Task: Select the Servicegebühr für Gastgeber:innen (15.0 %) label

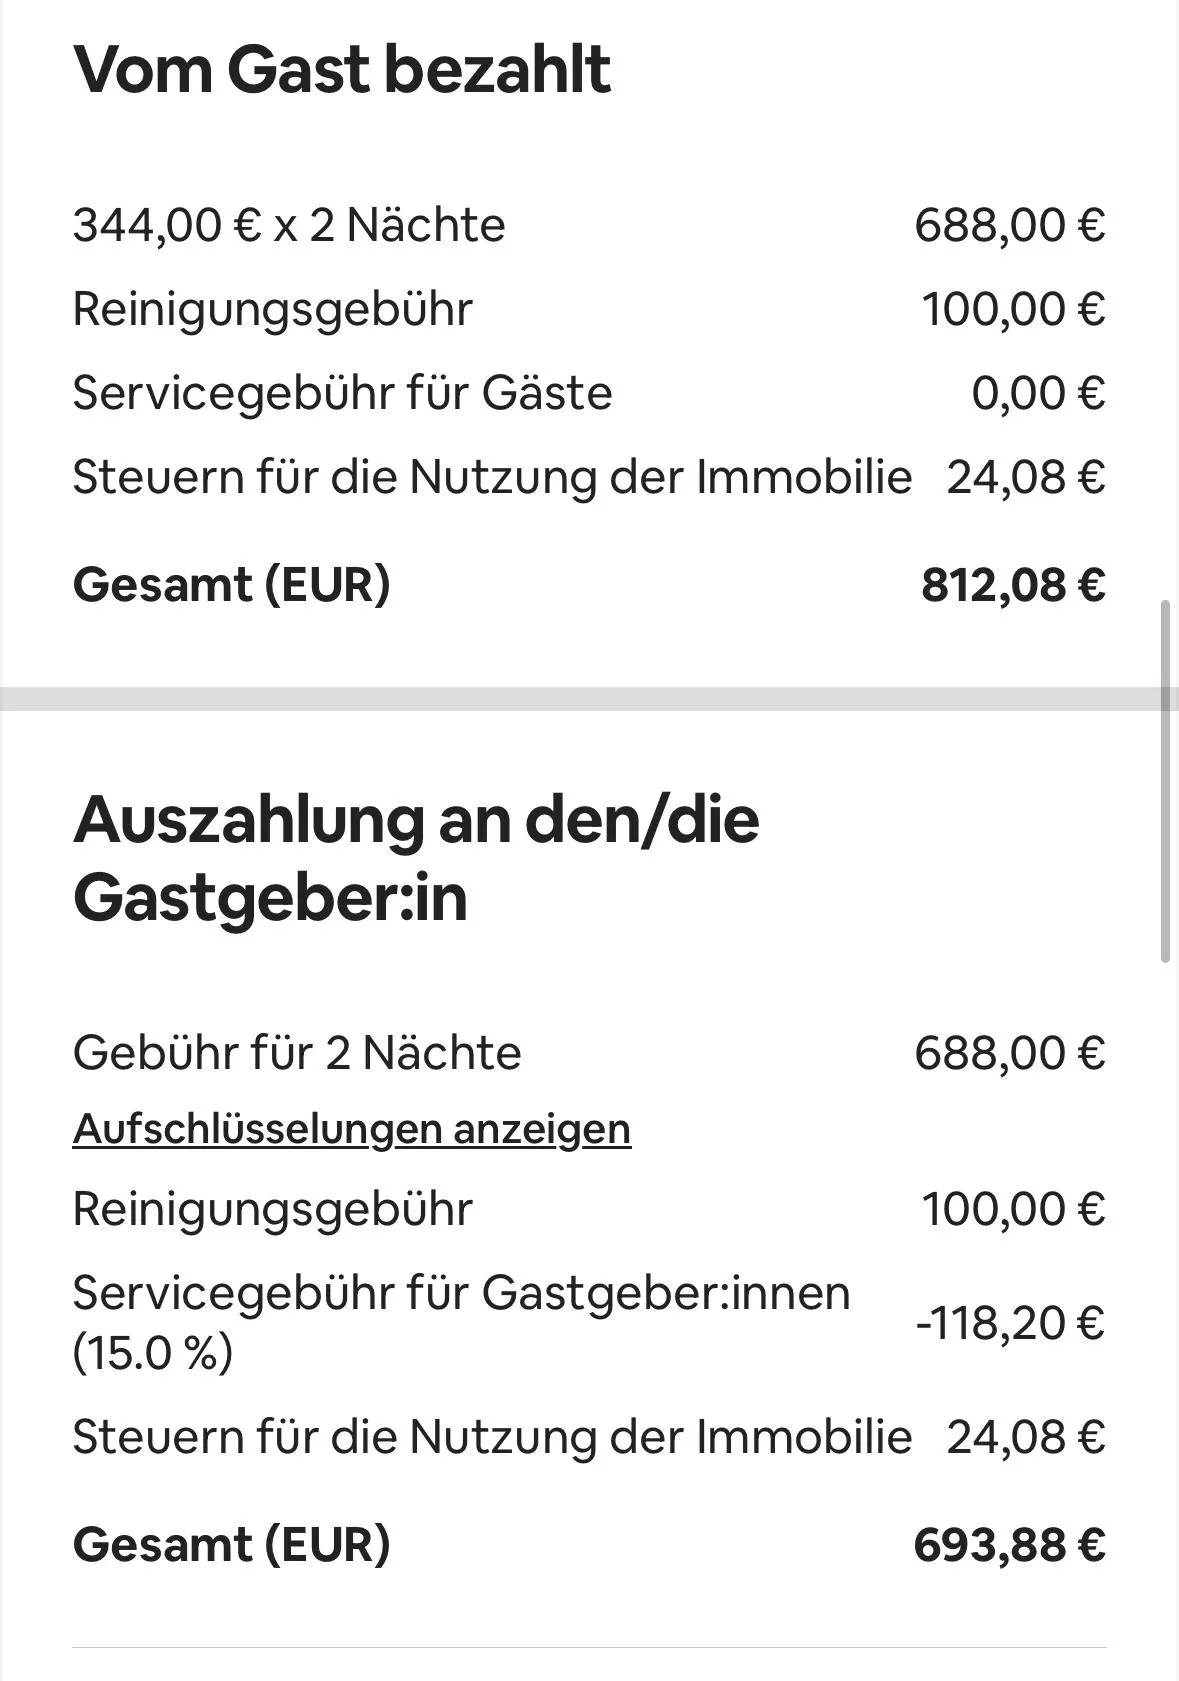Action: 461,1322
